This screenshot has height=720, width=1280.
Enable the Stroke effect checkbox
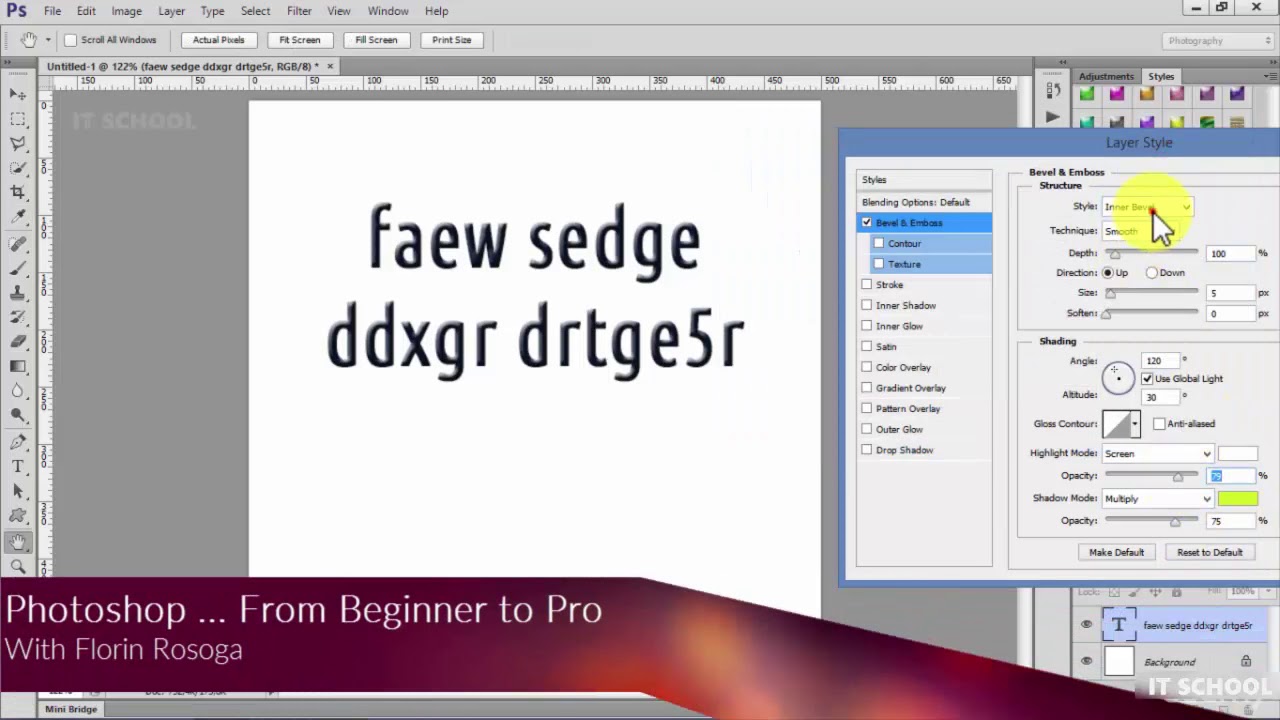point(867,285)
